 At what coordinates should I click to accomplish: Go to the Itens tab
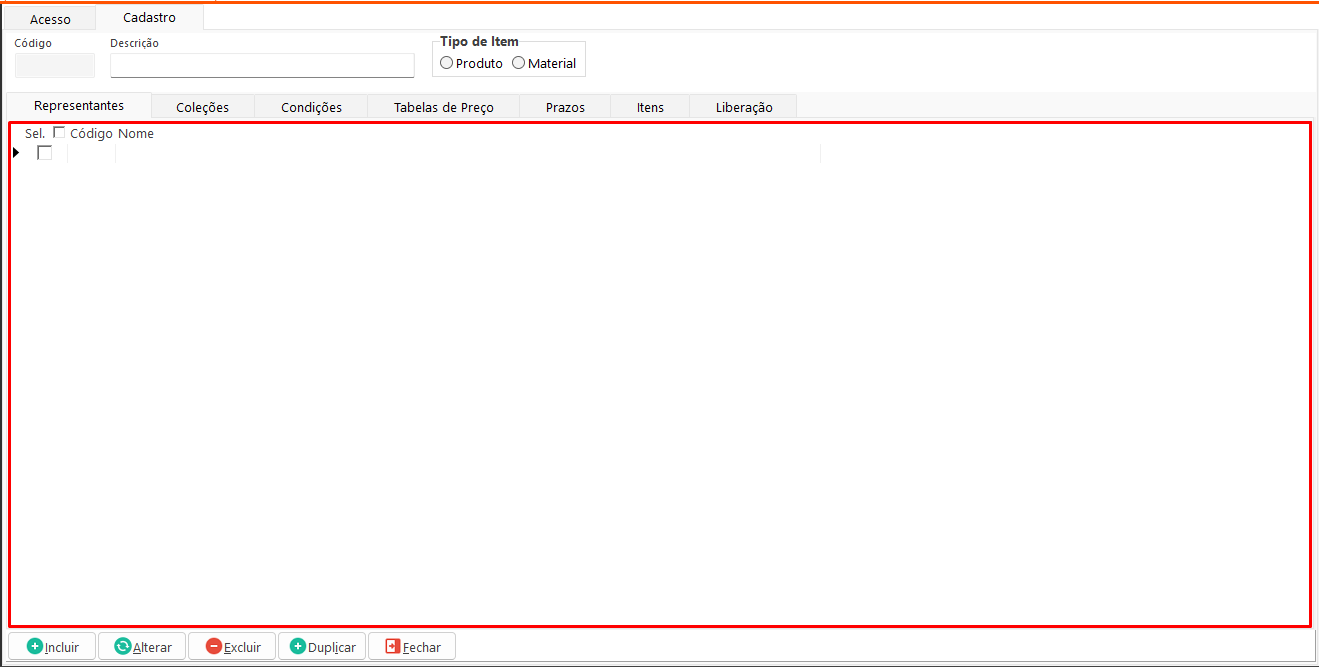tap(650, 107)
